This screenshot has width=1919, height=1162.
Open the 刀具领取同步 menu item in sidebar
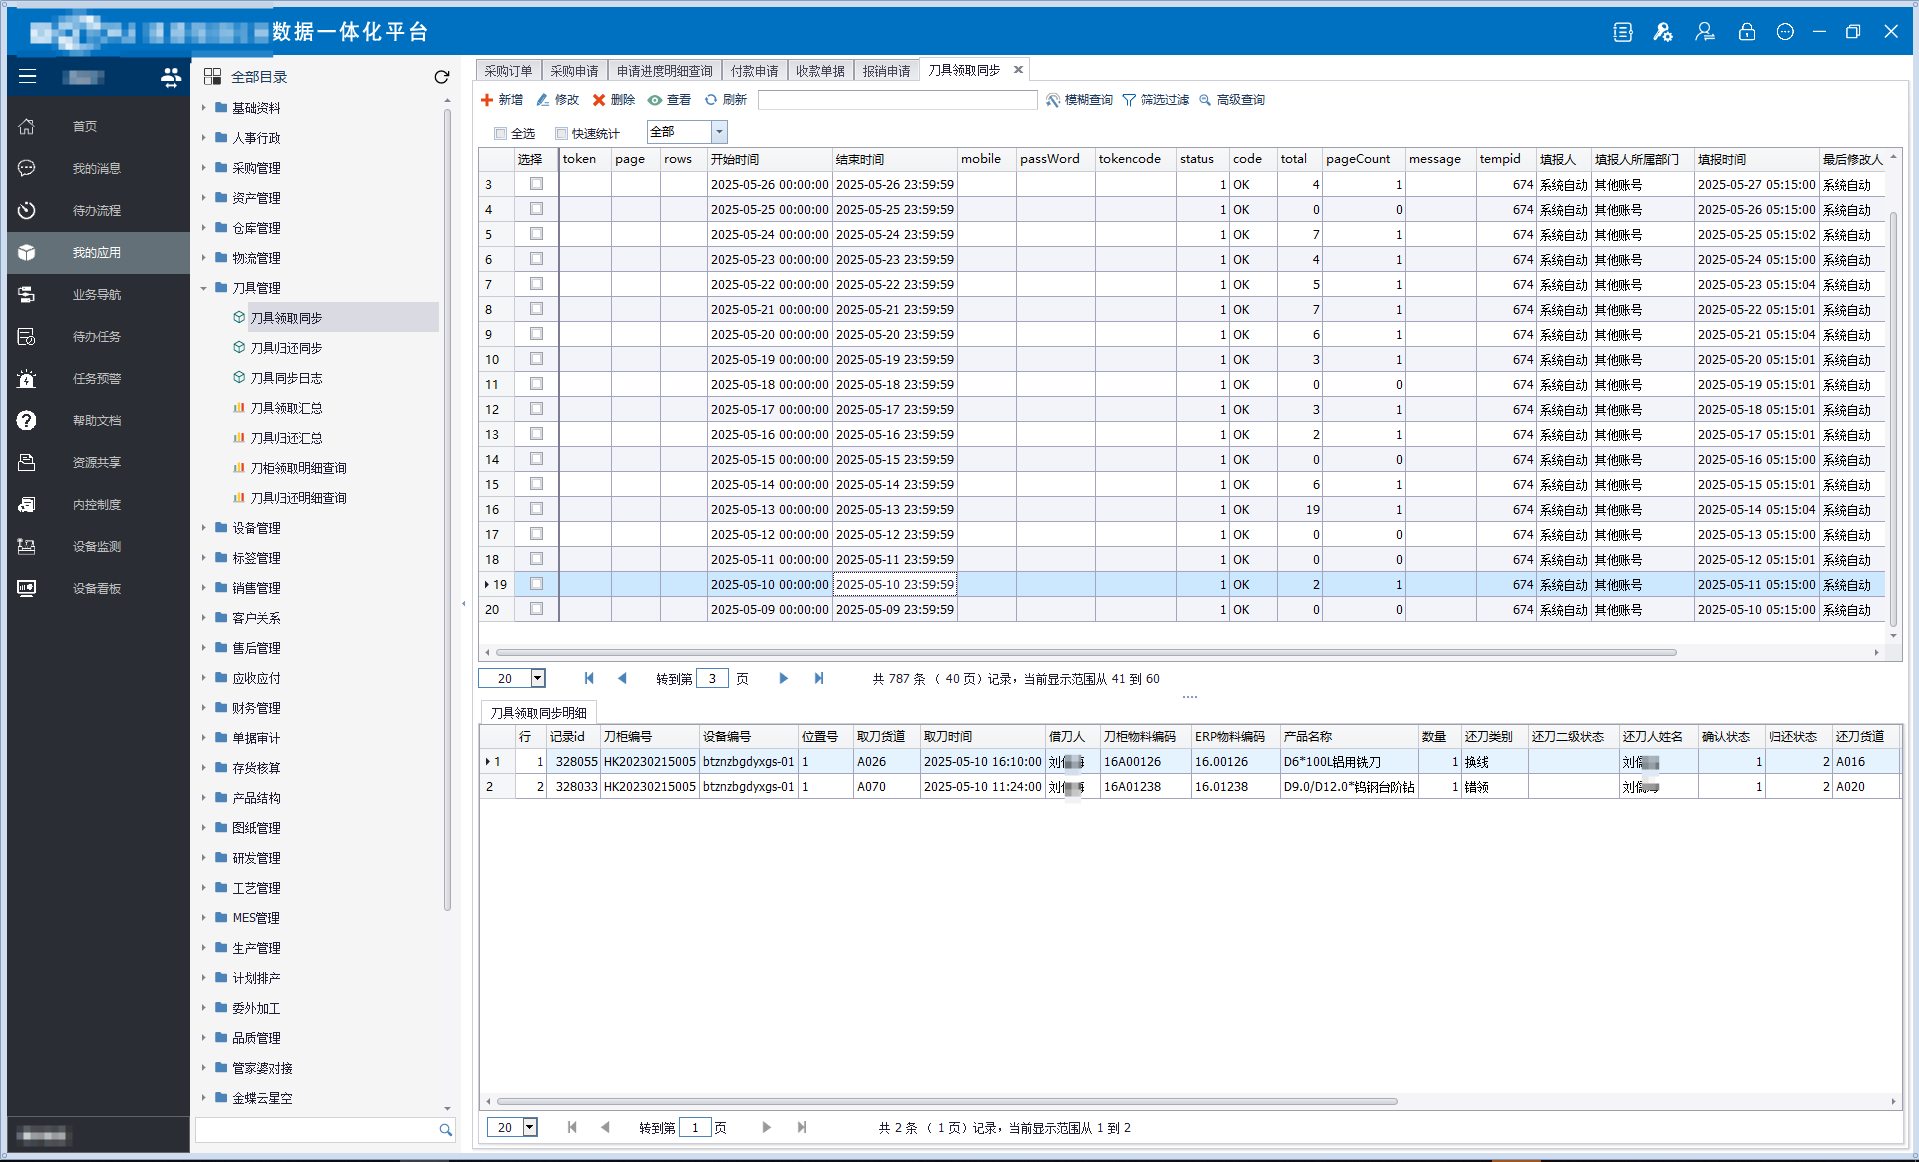(289, 317)
